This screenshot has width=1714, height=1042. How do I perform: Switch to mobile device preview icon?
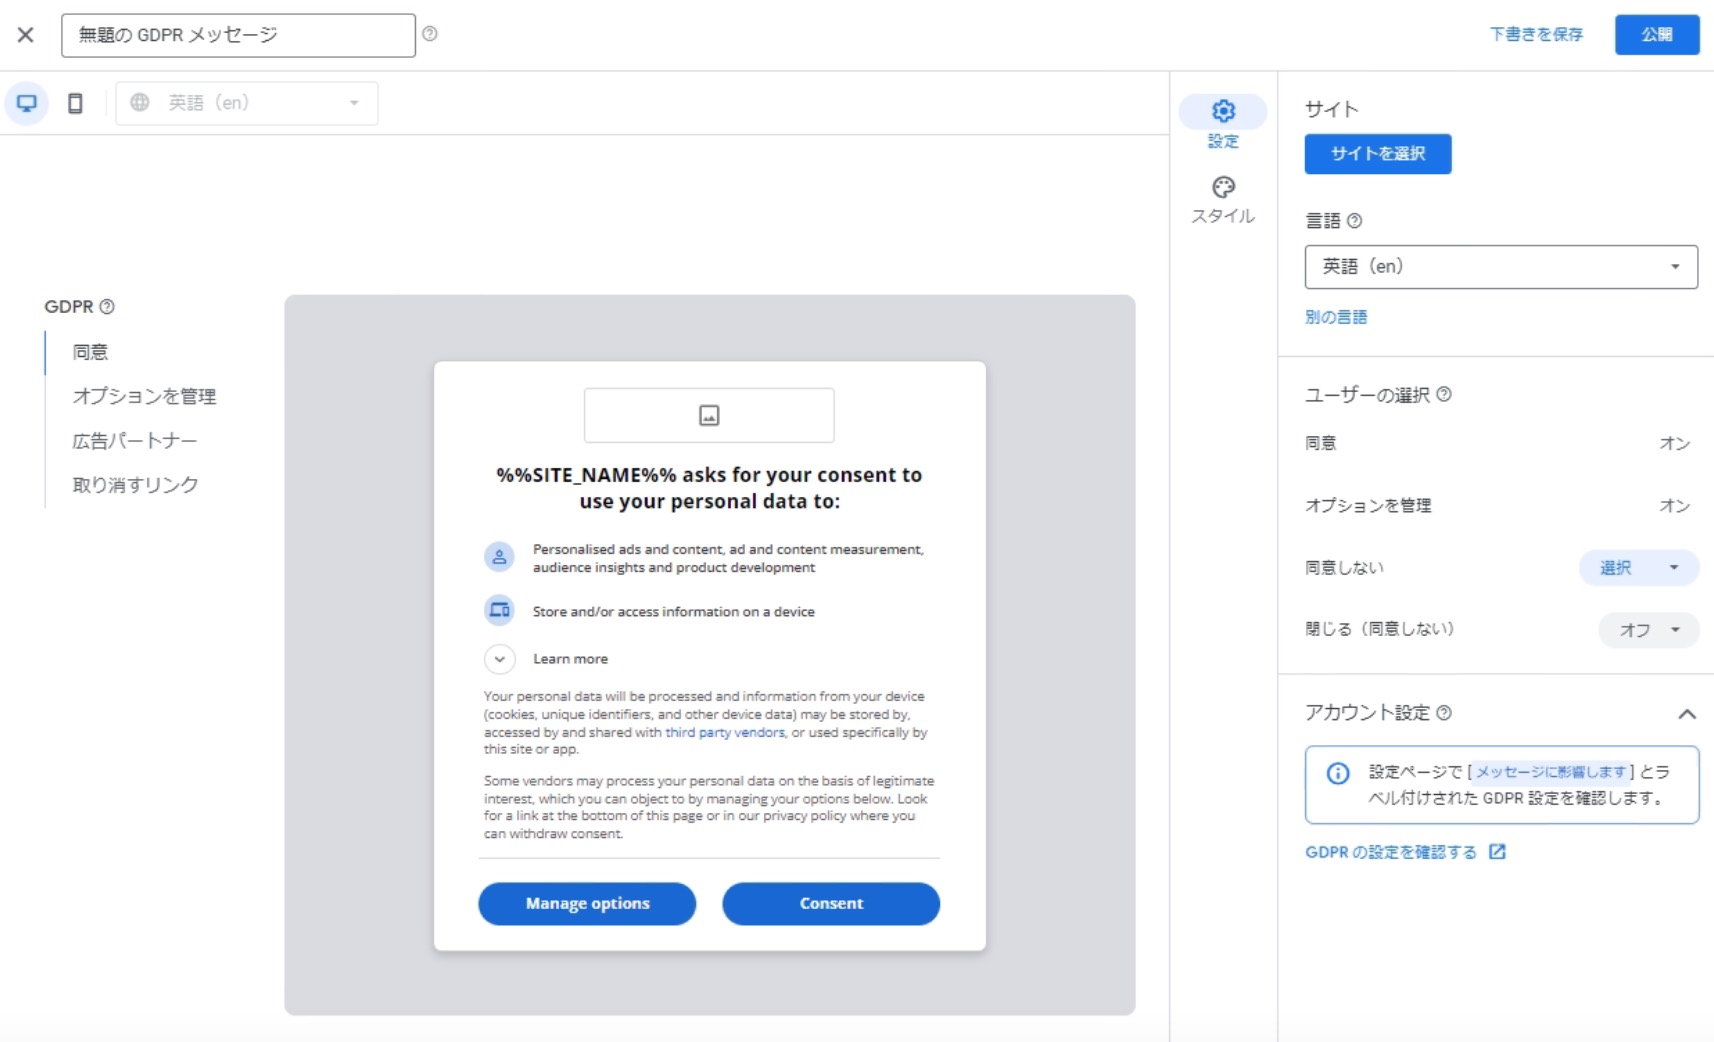tap(75, 103)
